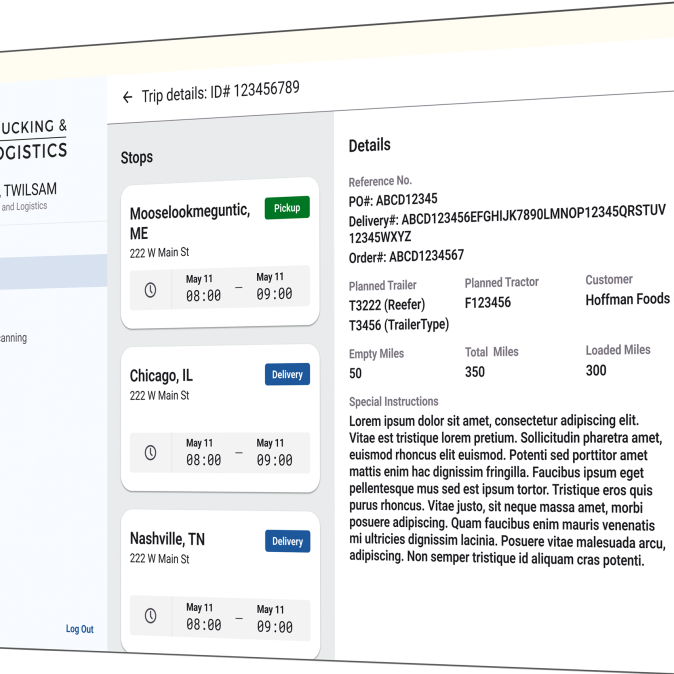Viewport: 674px width, 674px height.
Task: Click the Trucking & Logistics logo
Action: pos(34,139)
